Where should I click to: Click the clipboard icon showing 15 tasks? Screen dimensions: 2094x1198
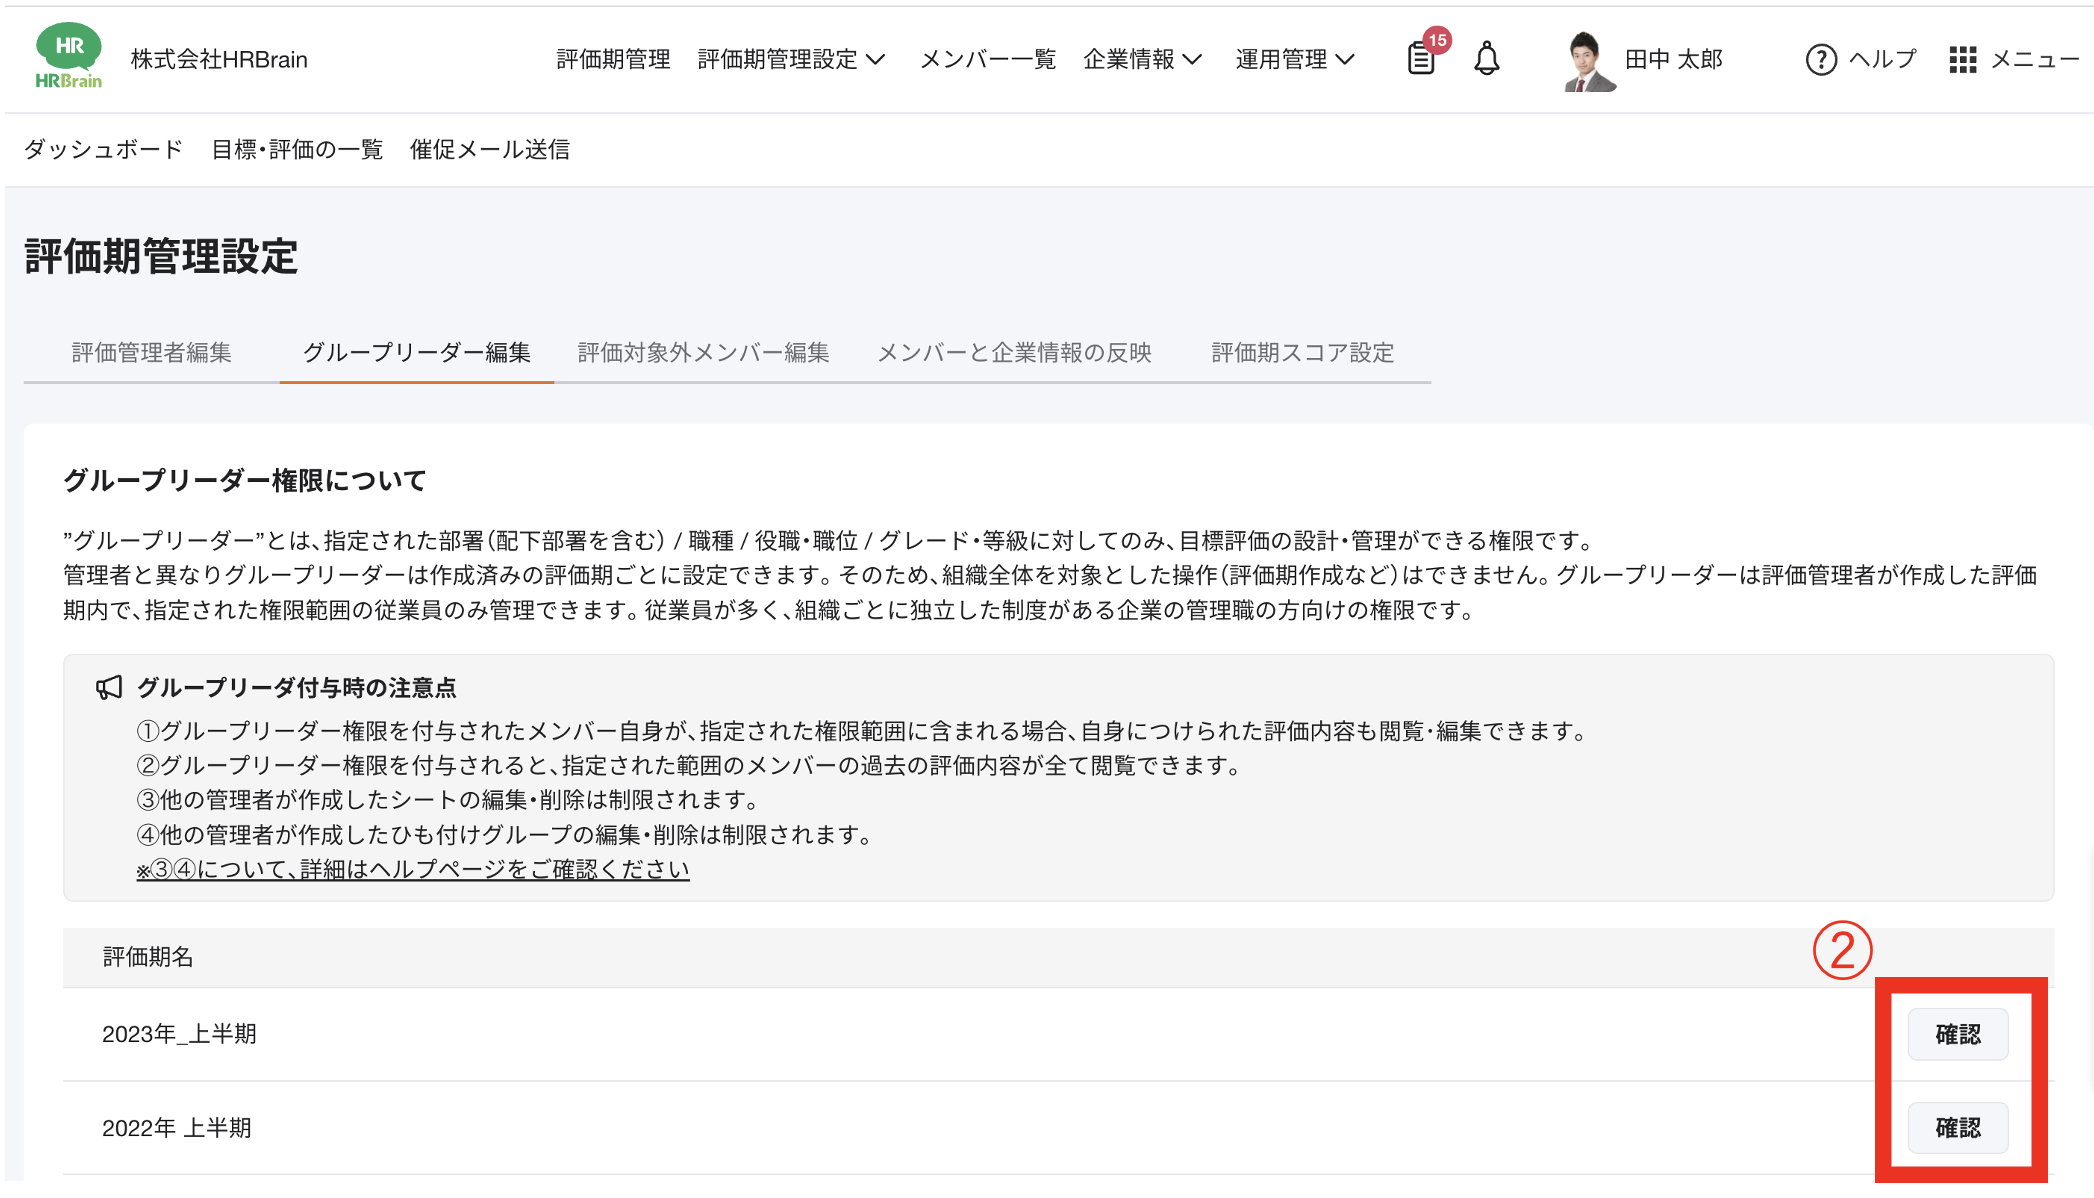(x=1421, y=59)
